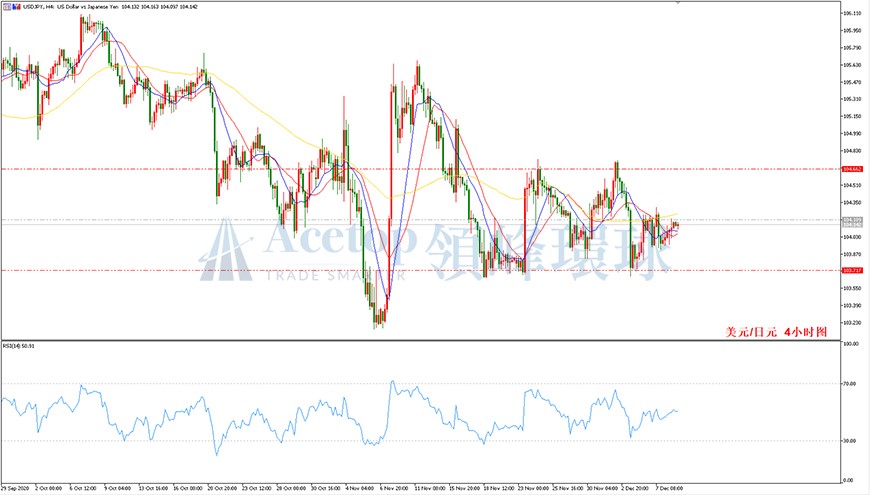Click the 105.470 price axis label
This screenshot has height=495, width=870.
pos(852,82)
